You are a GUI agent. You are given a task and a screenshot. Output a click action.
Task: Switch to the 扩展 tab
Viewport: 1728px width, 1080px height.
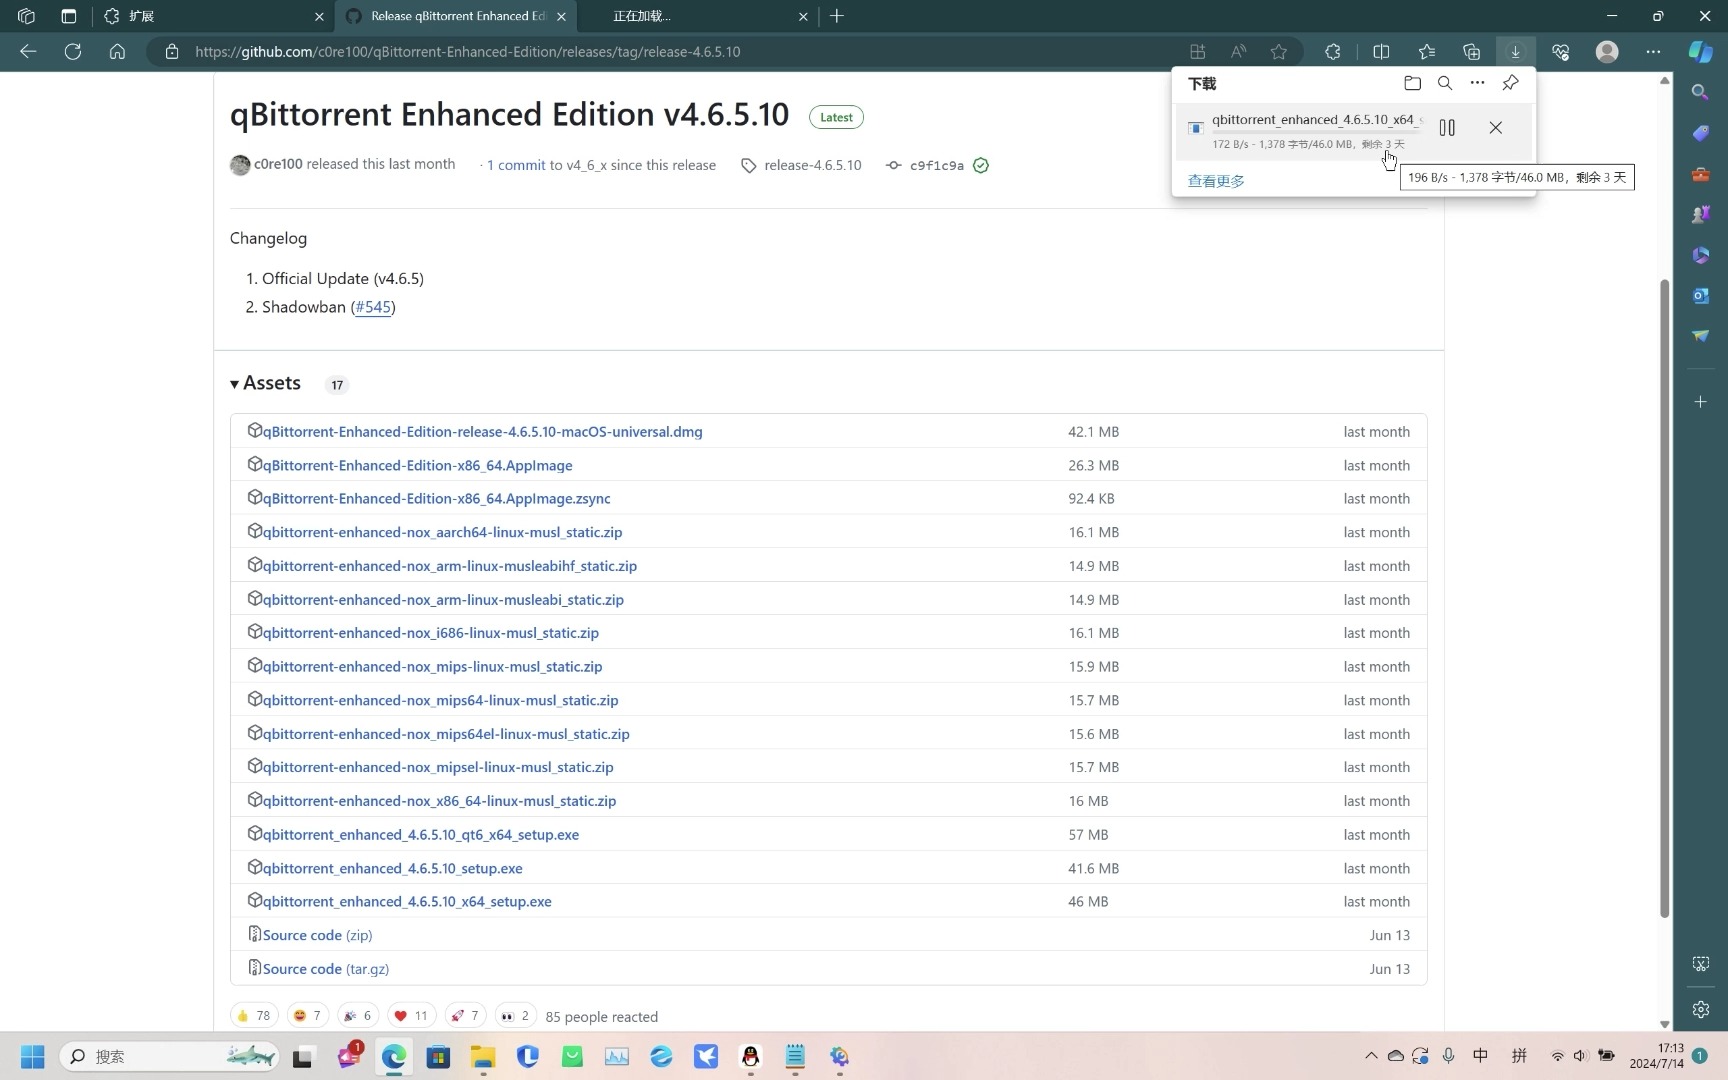(x=214, y=16)
